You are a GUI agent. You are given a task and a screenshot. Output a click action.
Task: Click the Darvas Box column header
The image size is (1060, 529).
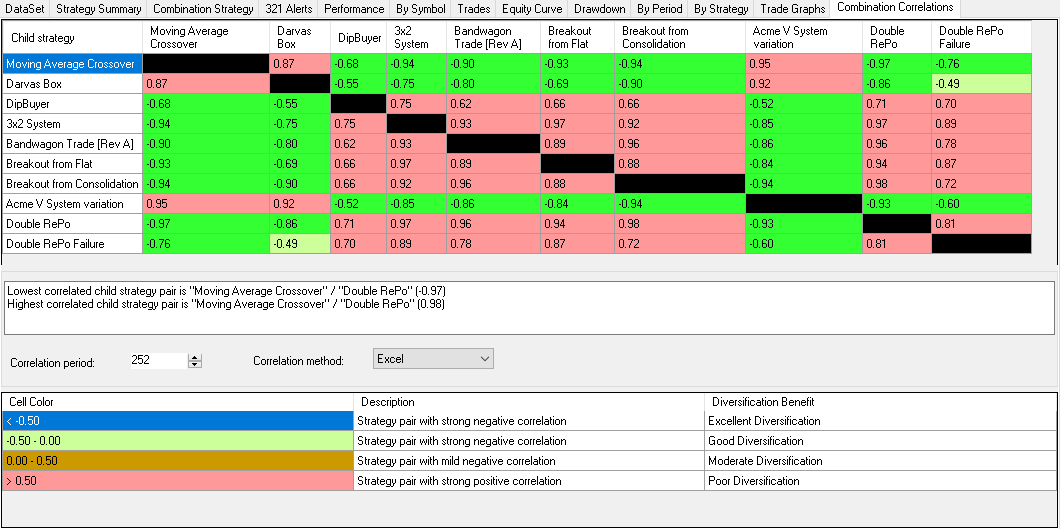click(300, 37)
